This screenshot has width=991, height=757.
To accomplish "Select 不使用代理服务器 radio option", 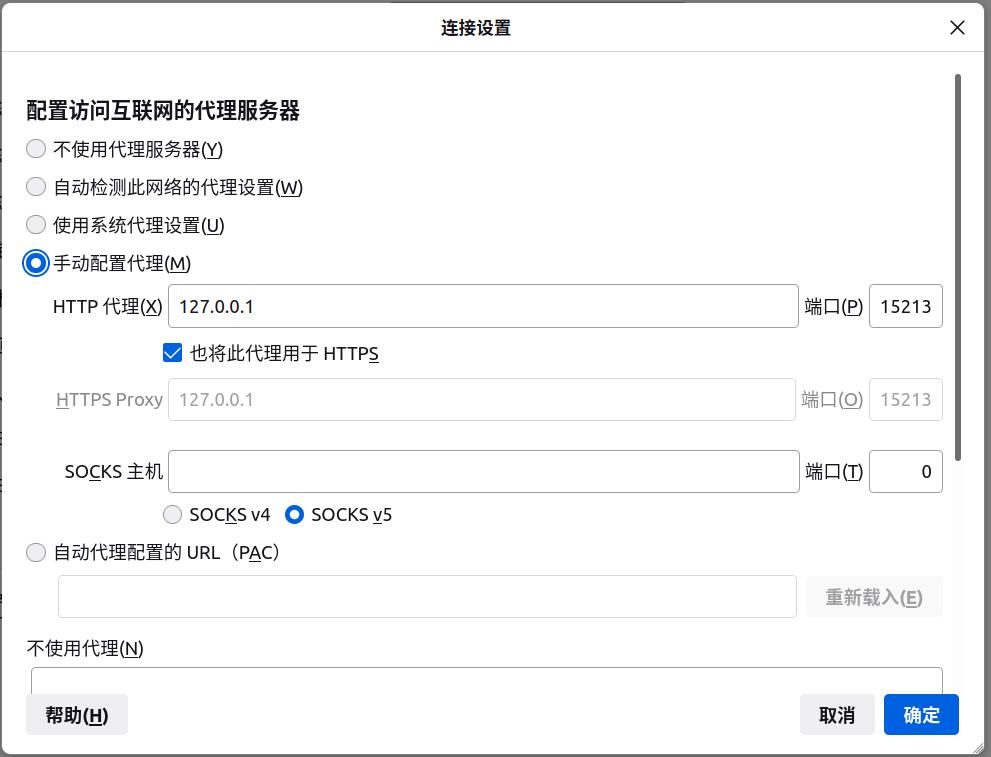I will coord(36,148).
